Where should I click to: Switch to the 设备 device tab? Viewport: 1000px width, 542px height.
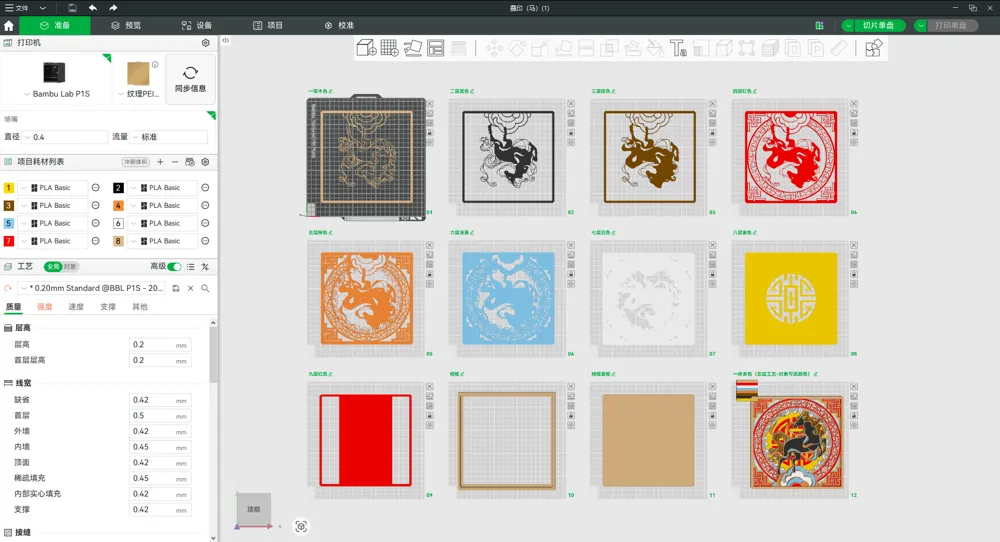coord(196,26)
